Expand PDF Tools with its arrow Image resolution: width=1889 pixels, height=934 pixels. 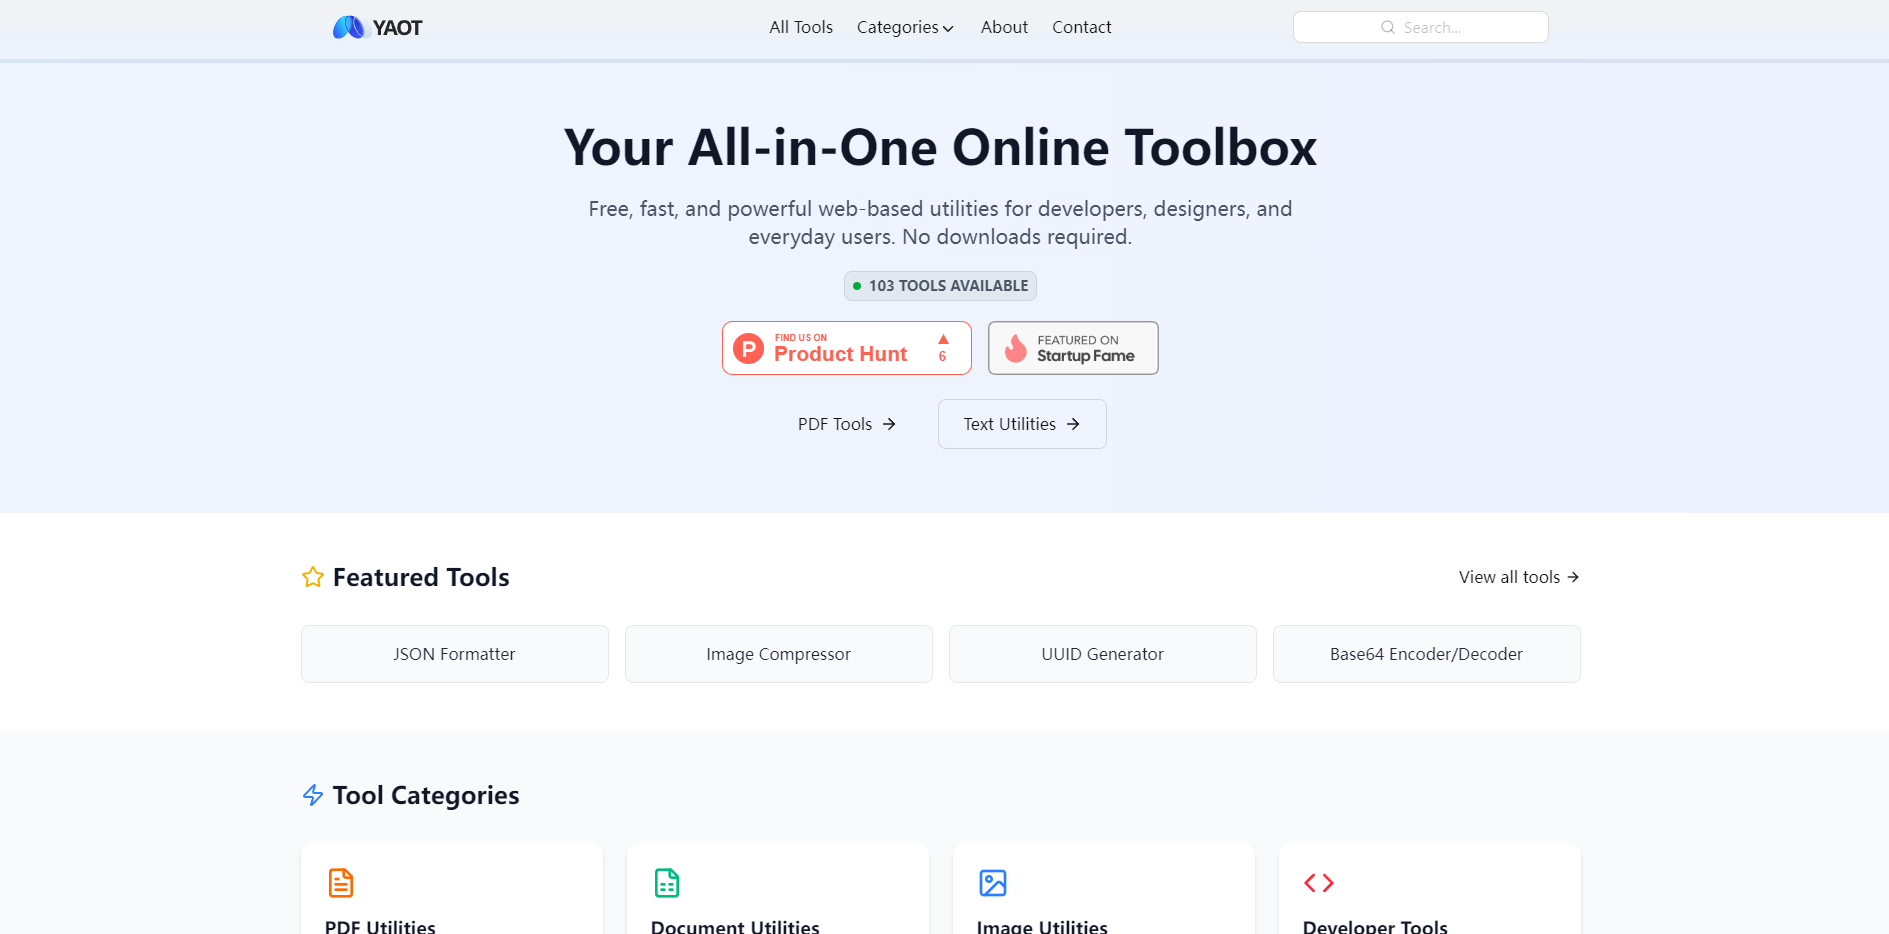[x=888, y=424]
